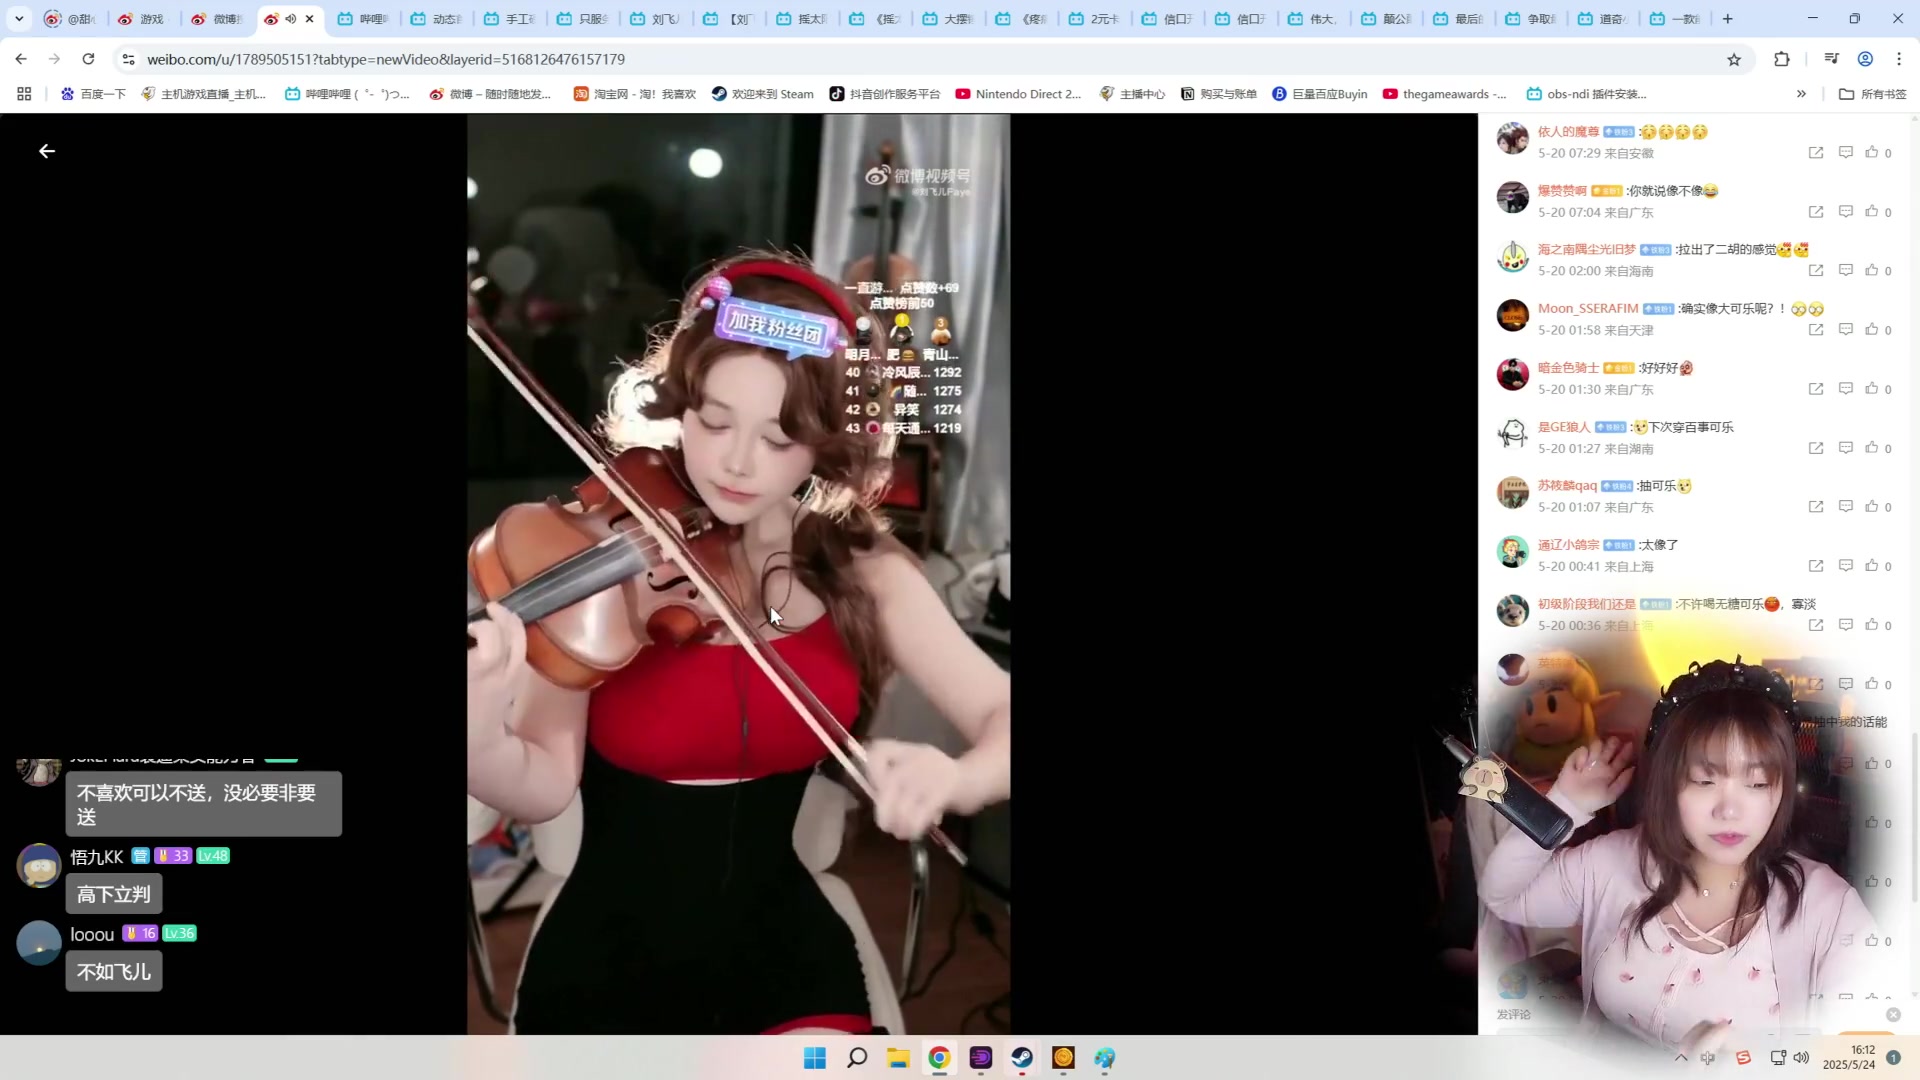1920x1080 pixels.
Task: Go back with the video viewer arrow
Action: point(47,151)
